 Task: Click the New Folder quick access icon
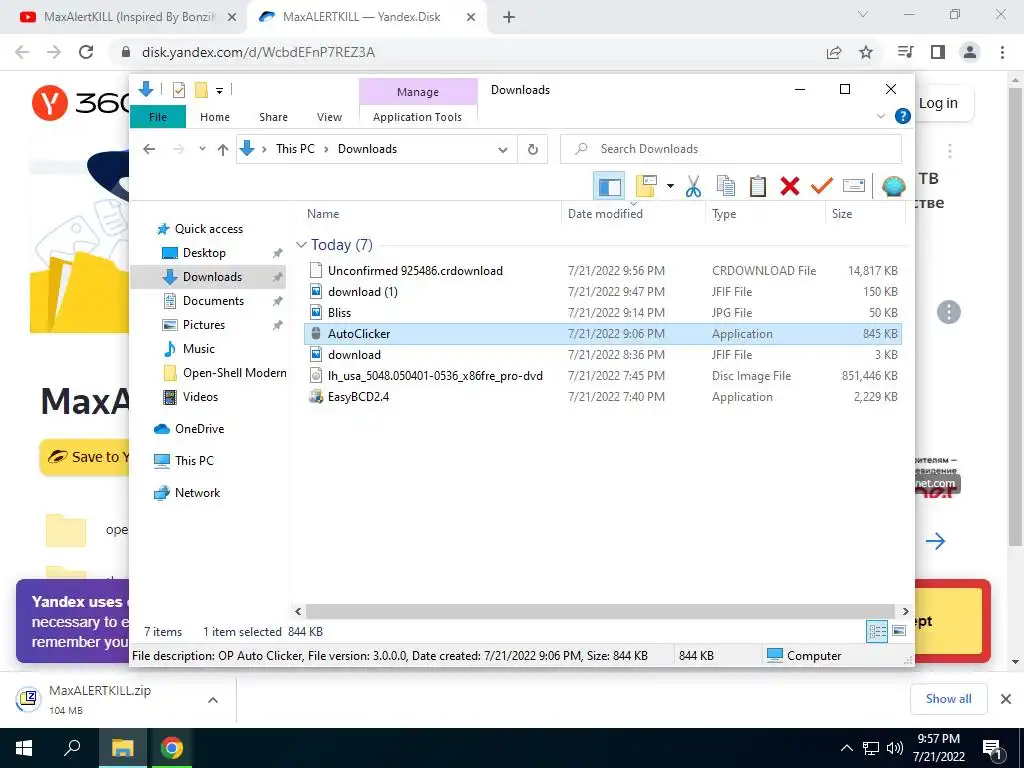[201, 90]
